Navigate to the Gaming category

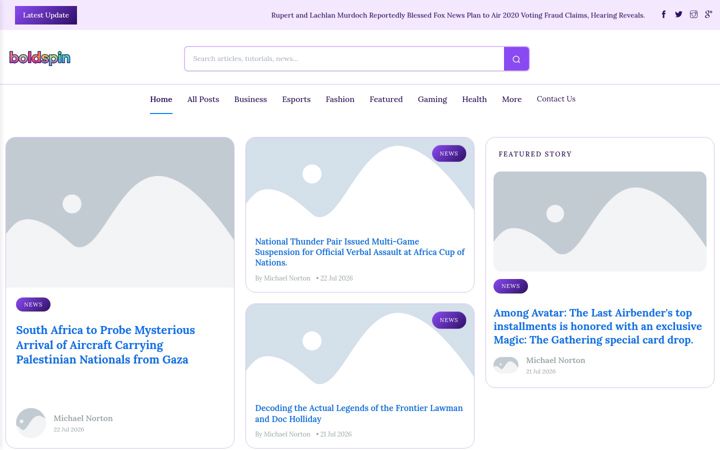pyautogui.click(x=432, y=99)
